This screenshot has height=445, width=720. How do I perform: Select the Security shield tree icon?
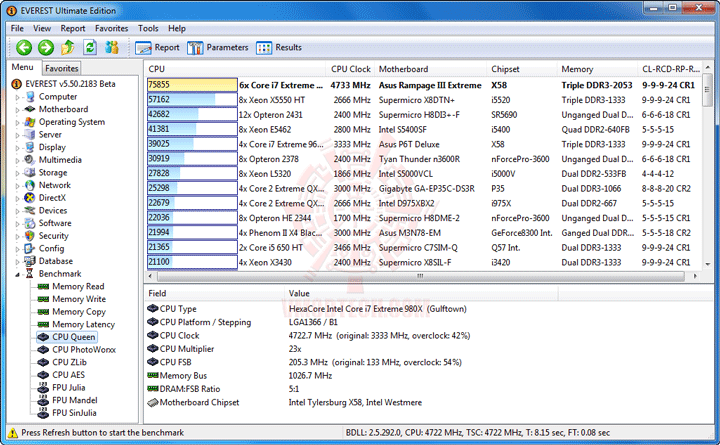coord(30,236)
